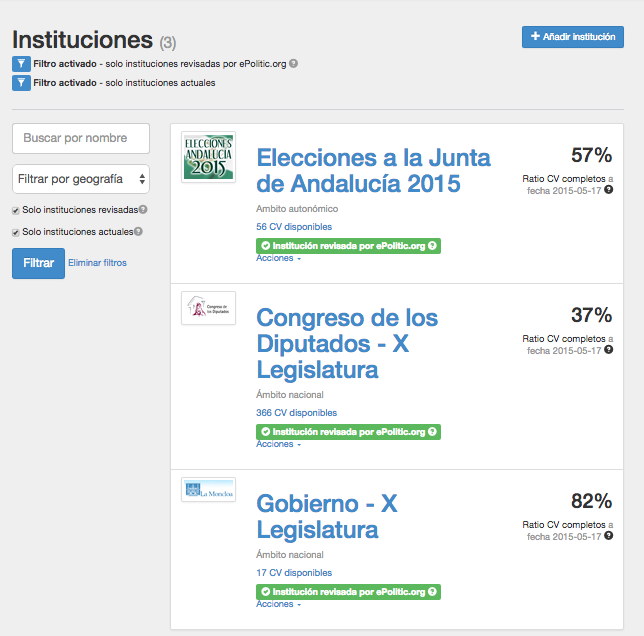Image resolution: width=644 pixels, height=636 pixels.
Task: Select the 82% ratio value
Action: (591, 501)
